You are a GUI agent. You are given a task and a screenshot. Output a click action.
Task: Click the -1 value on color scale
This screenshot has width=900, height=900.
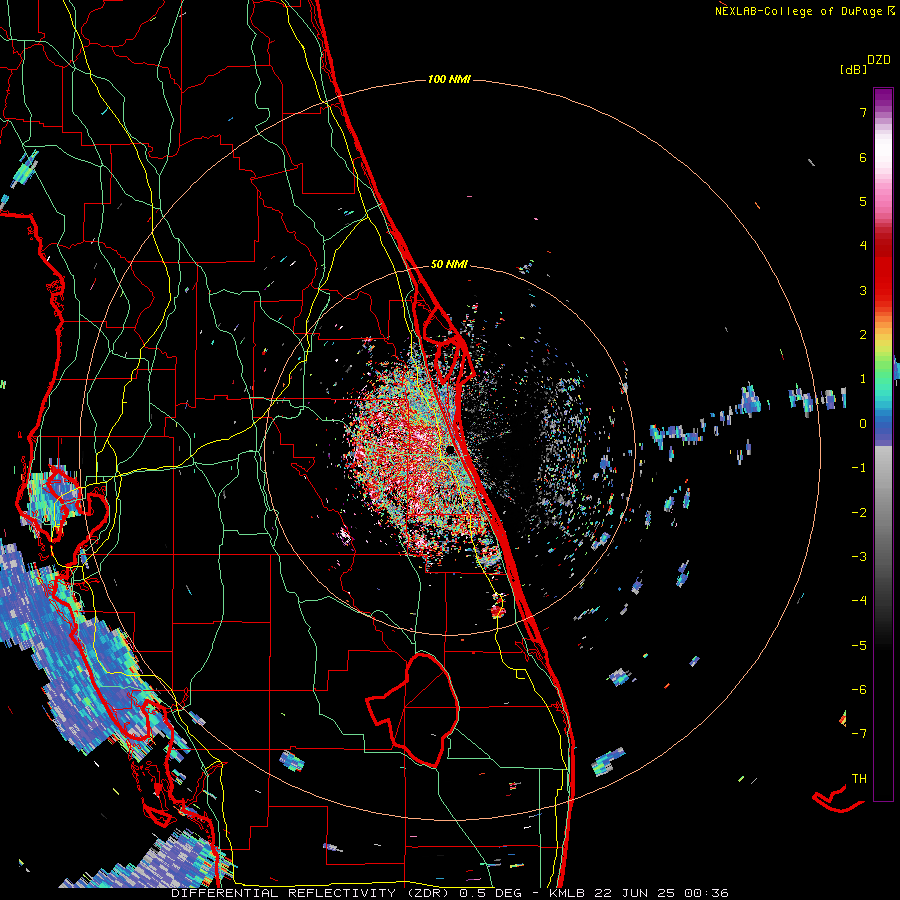coord(859,468)
